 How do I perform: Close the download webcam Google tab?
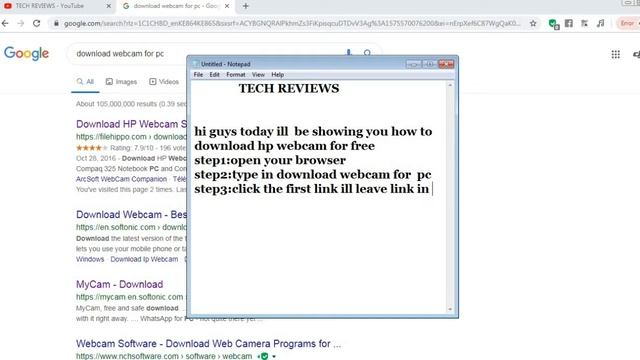click(x=227, y=6)
